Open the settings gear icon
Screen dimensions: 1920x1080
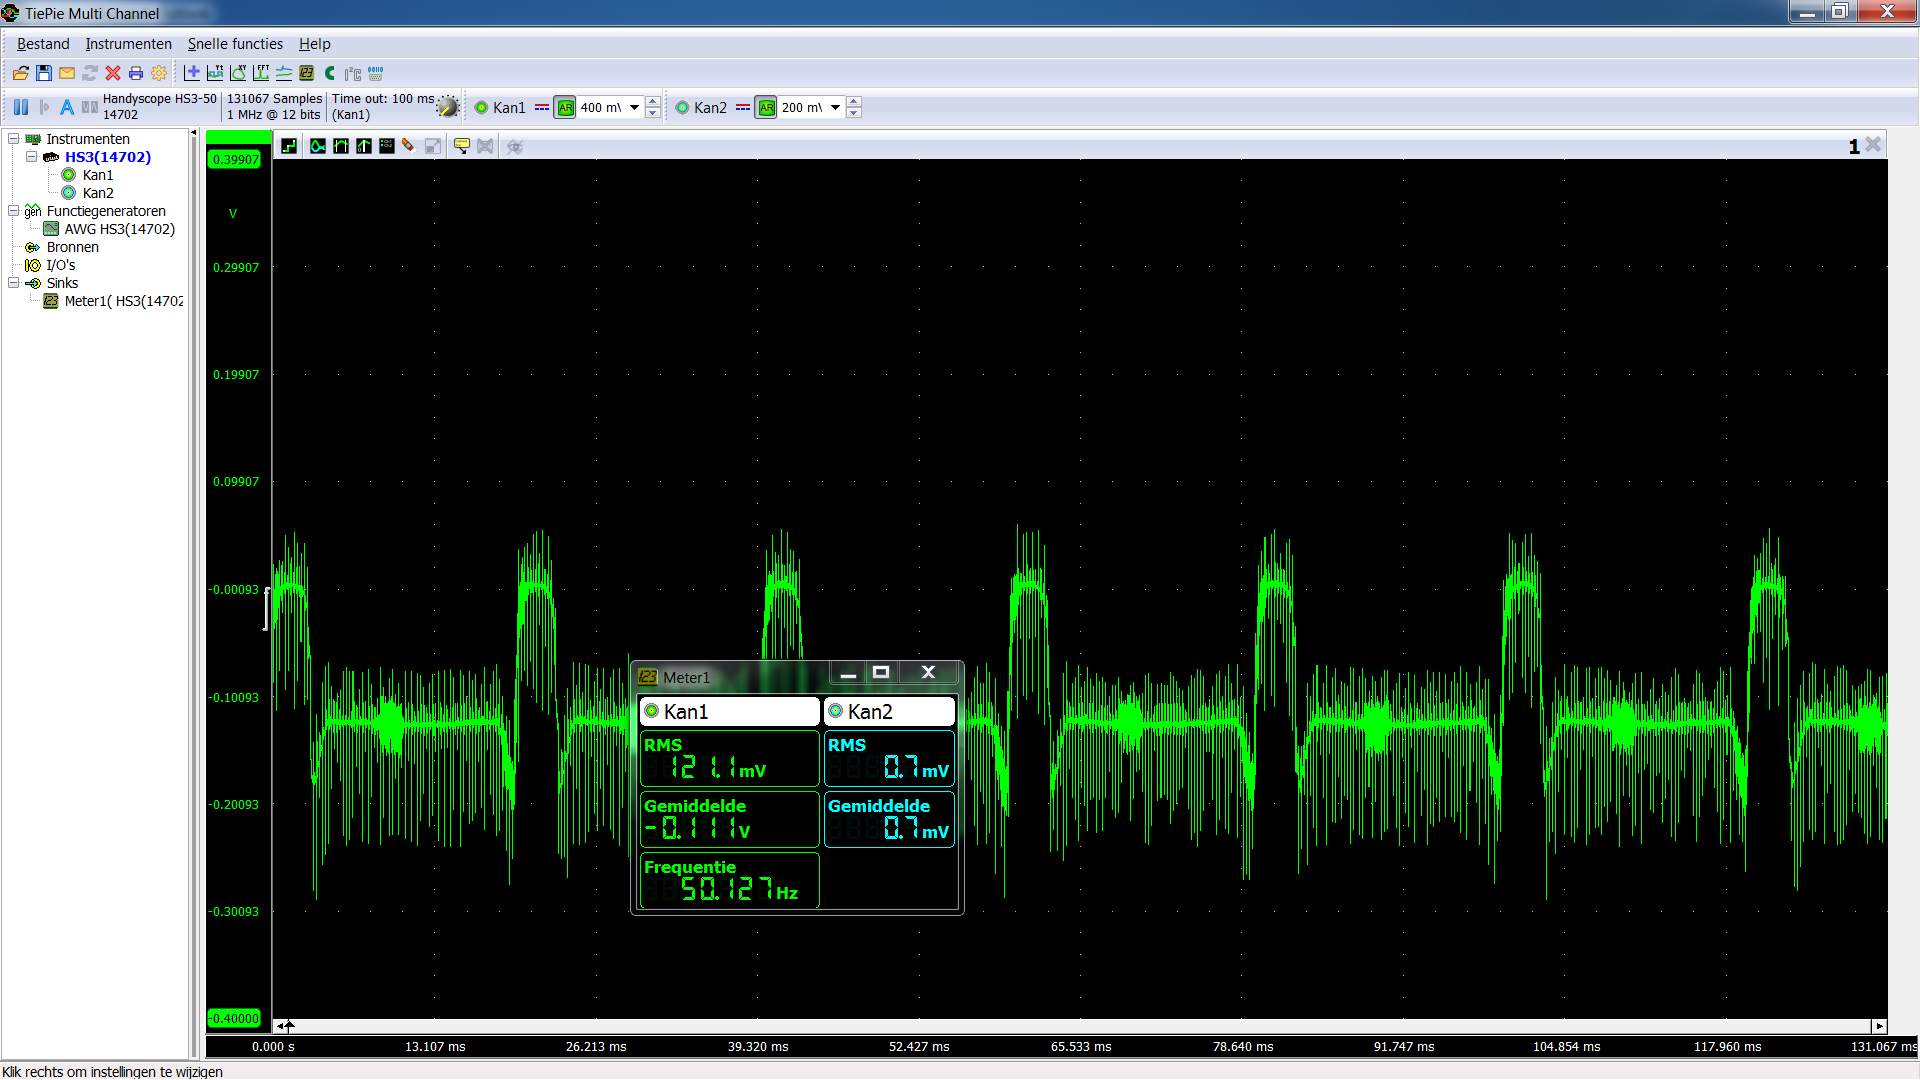159,73
